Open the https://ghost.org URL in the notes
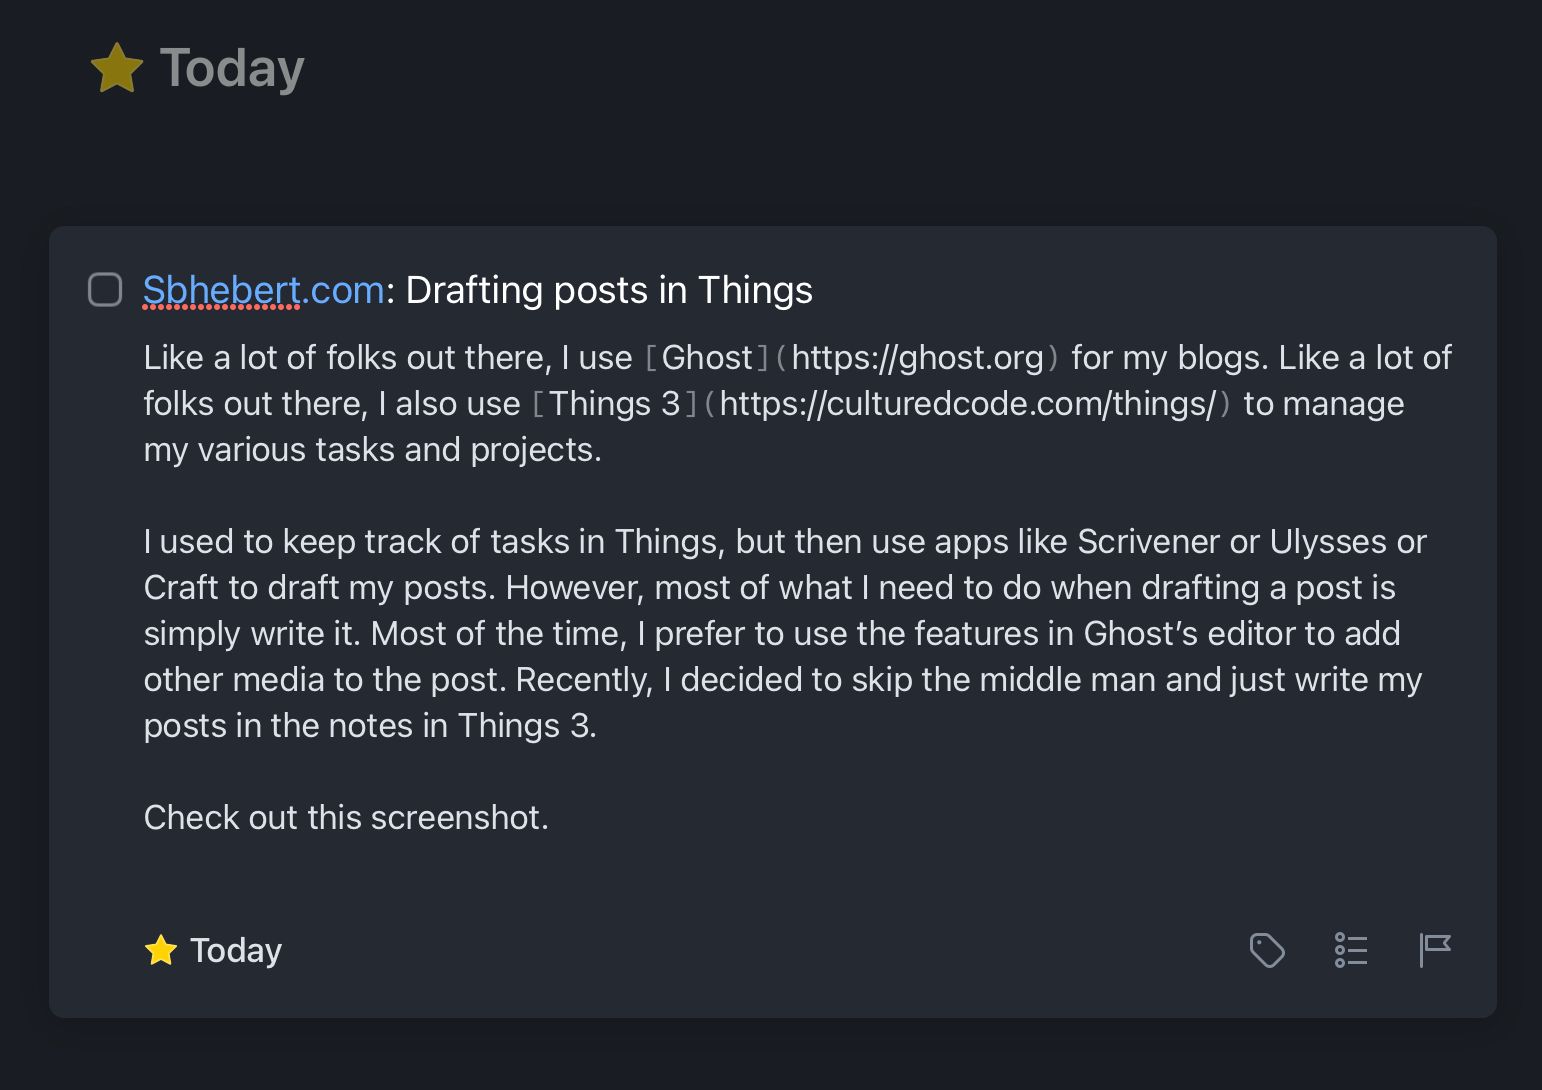This screenshot has height=1090, width=1542. pyautogui.click(x=917, y=357)
